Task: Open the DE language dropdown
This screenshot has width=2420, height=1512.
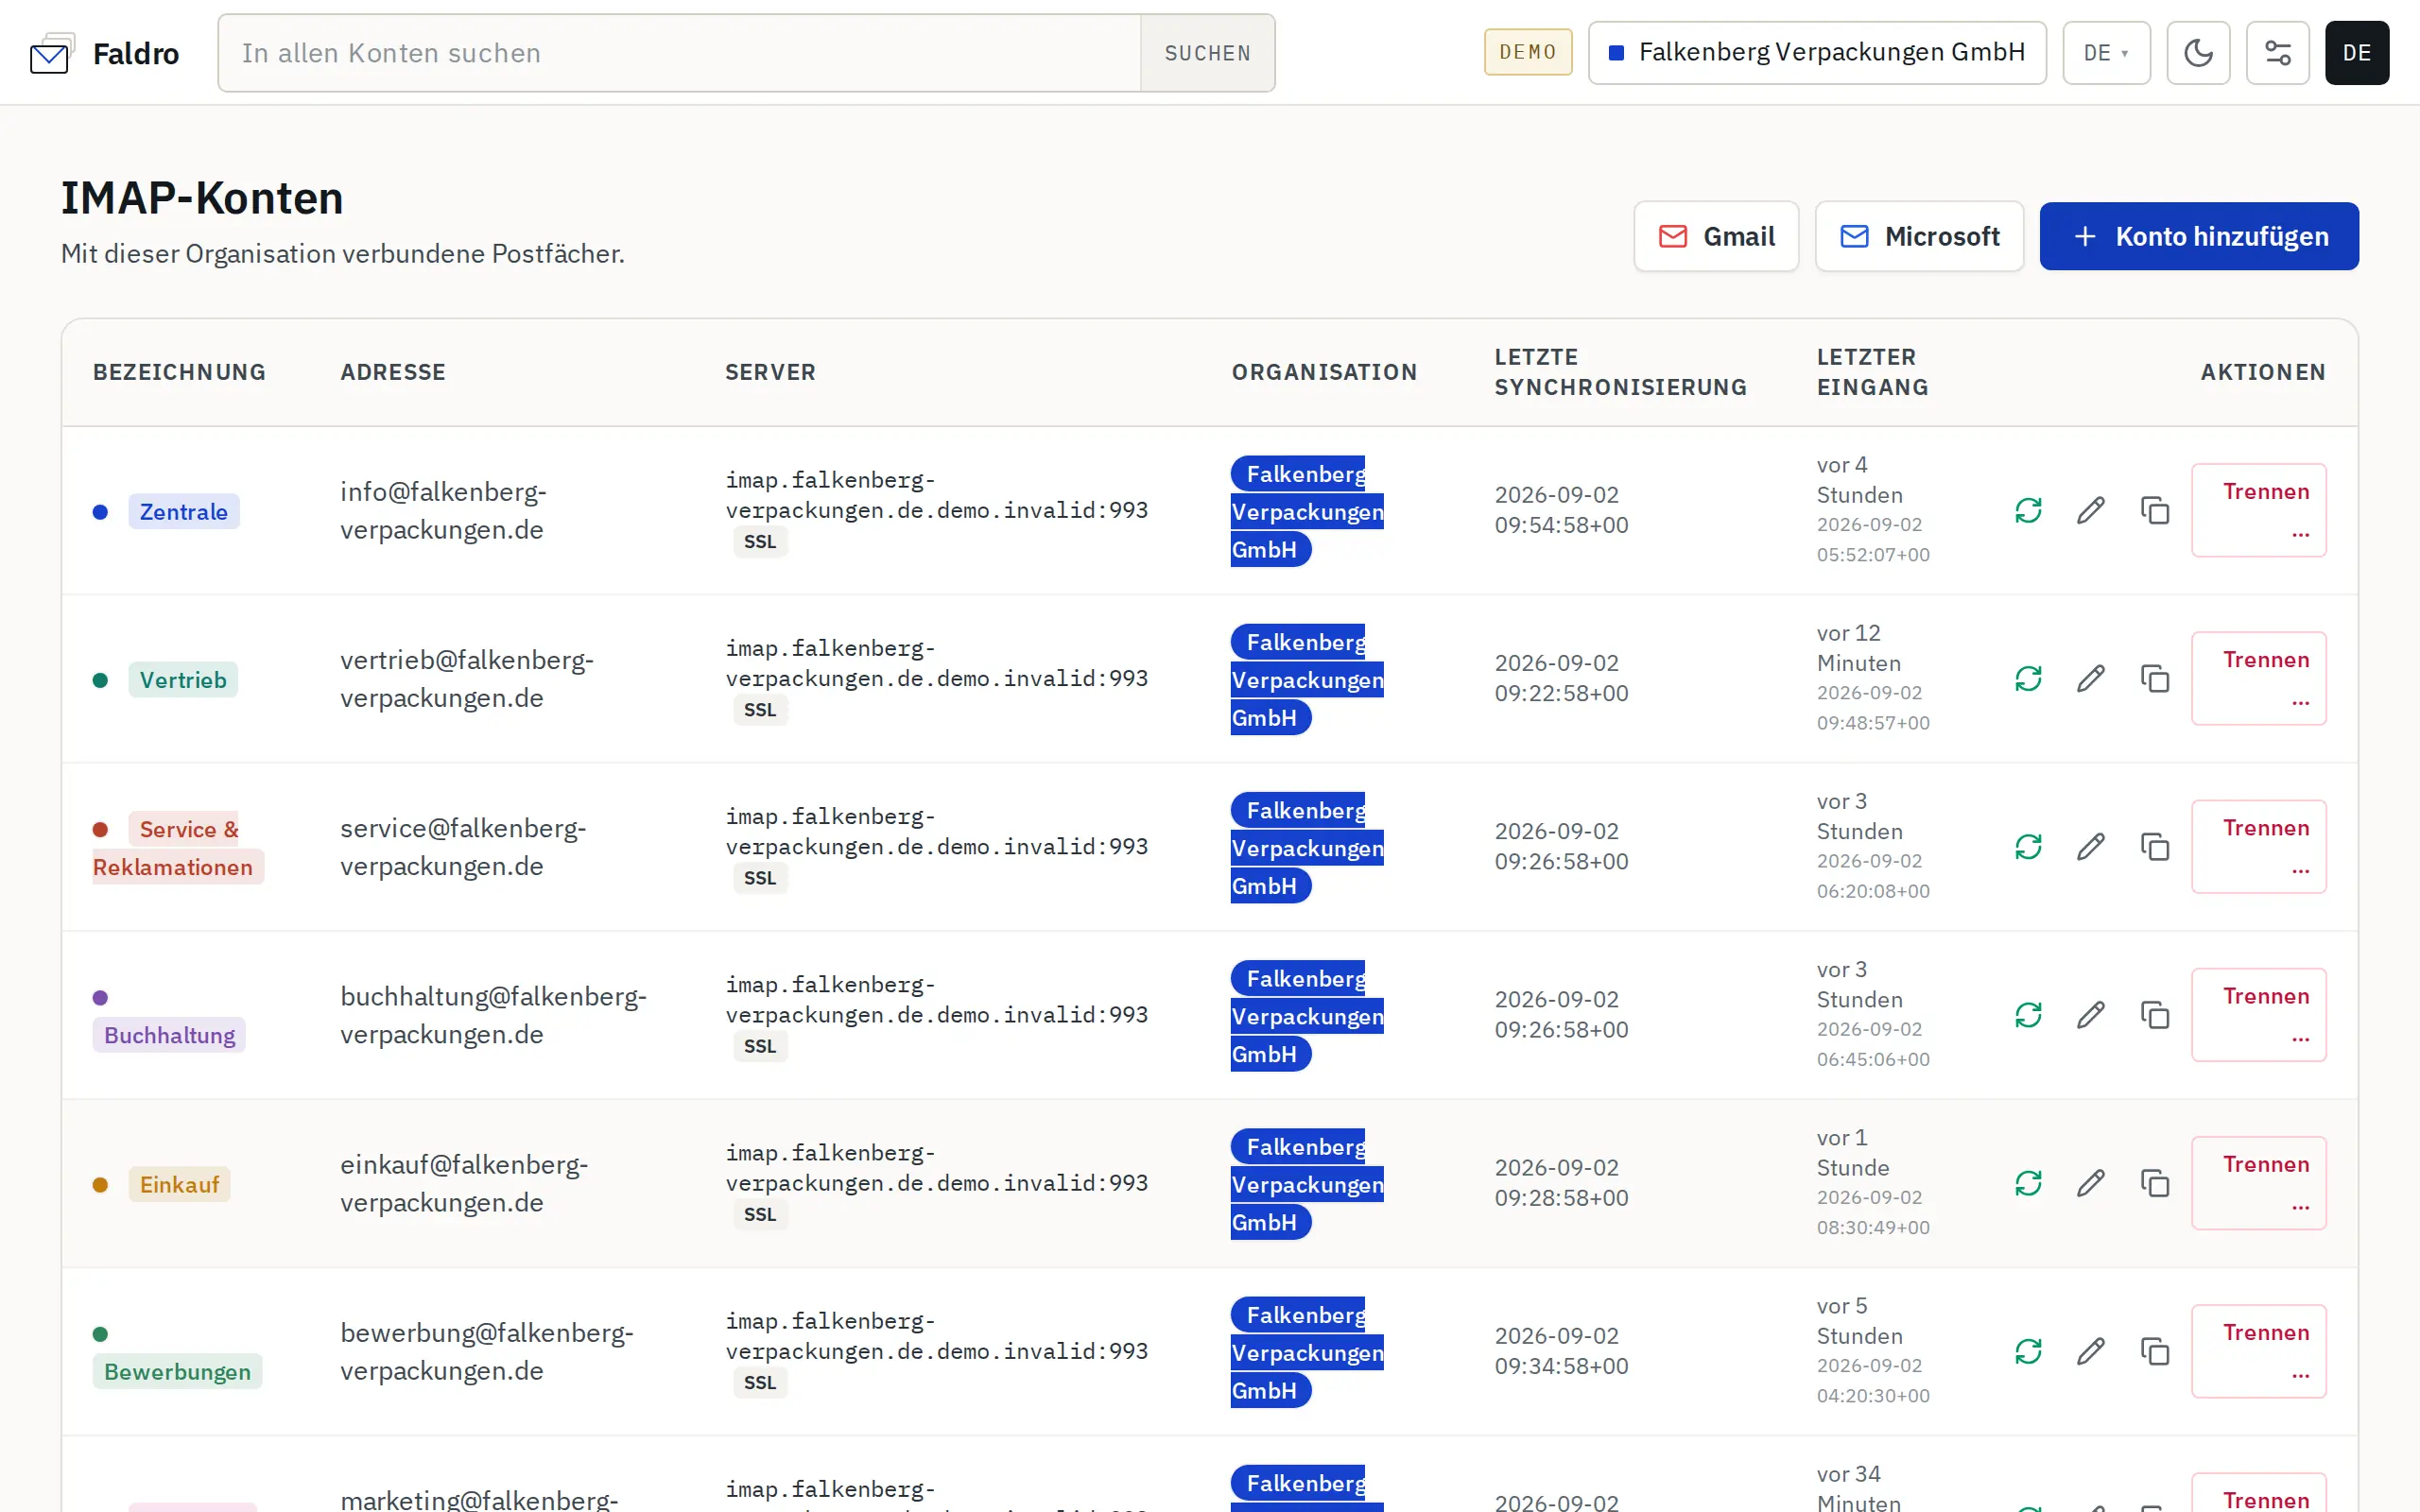Action: pyautogui.click(x=2106, y=53)
